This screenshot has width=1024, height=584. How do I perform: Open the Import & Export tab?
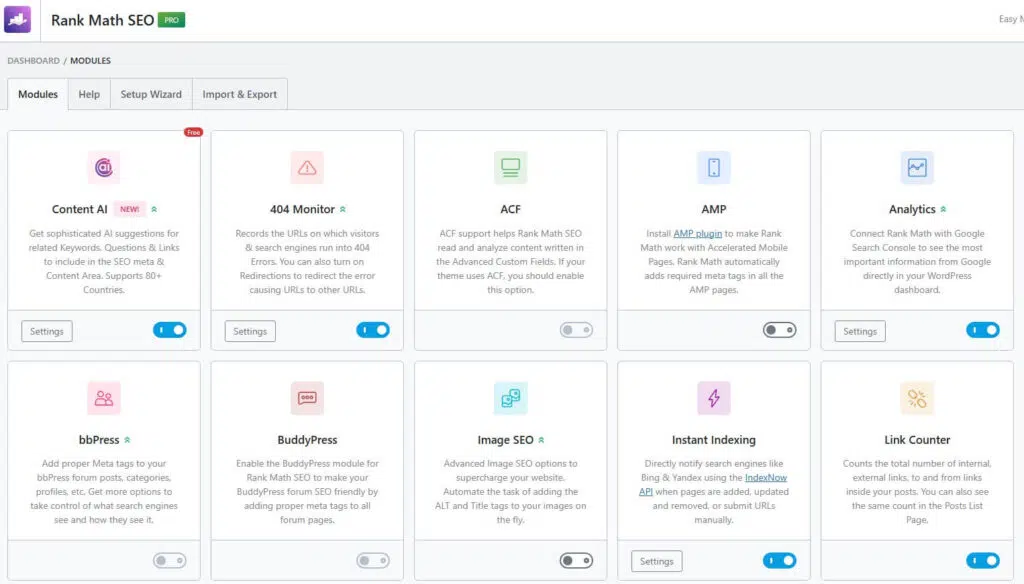239,94
